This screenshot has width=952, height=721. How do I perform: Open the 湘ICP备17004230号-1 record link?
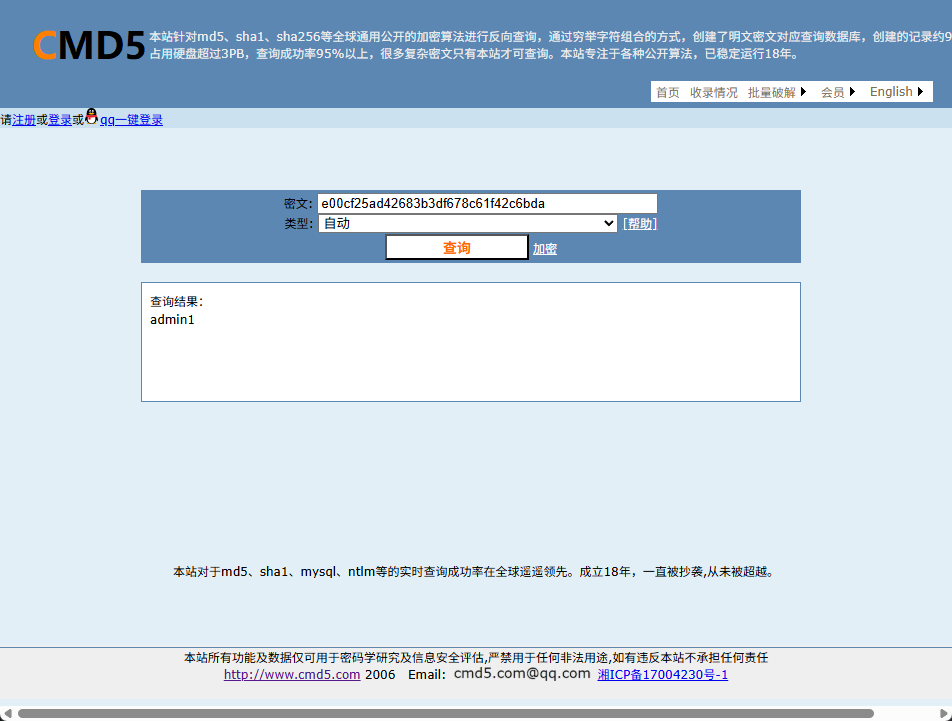663,674
